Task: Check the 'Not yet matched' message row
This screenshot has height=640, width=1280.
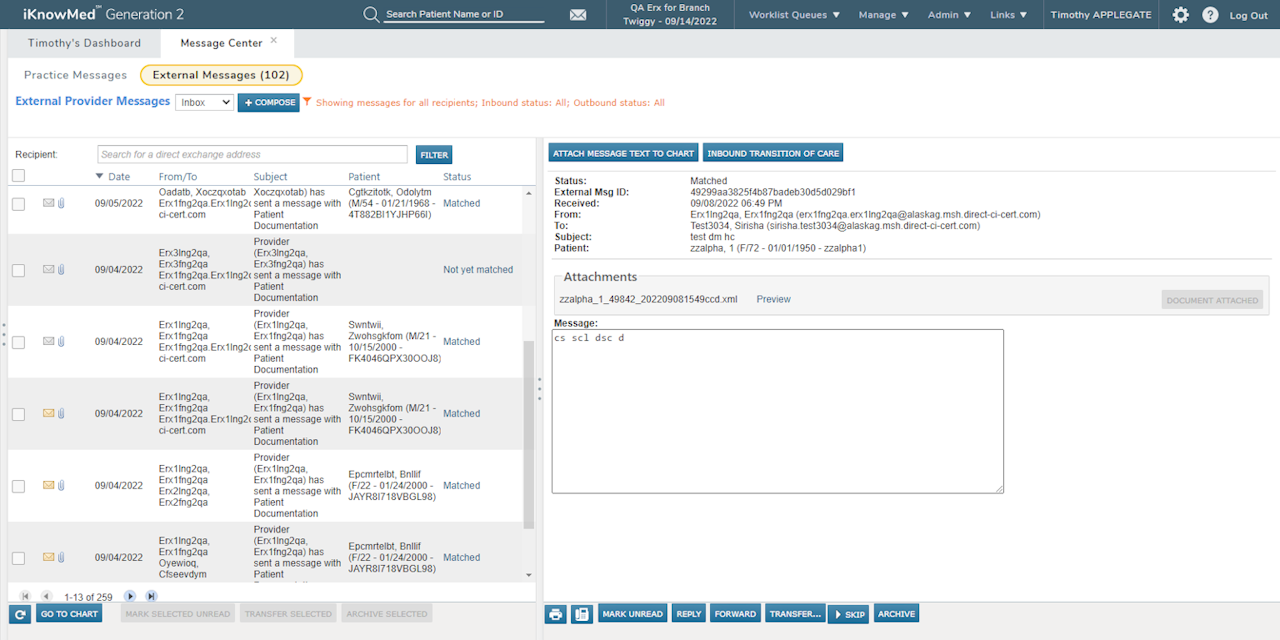Action: tap(18, 270)
